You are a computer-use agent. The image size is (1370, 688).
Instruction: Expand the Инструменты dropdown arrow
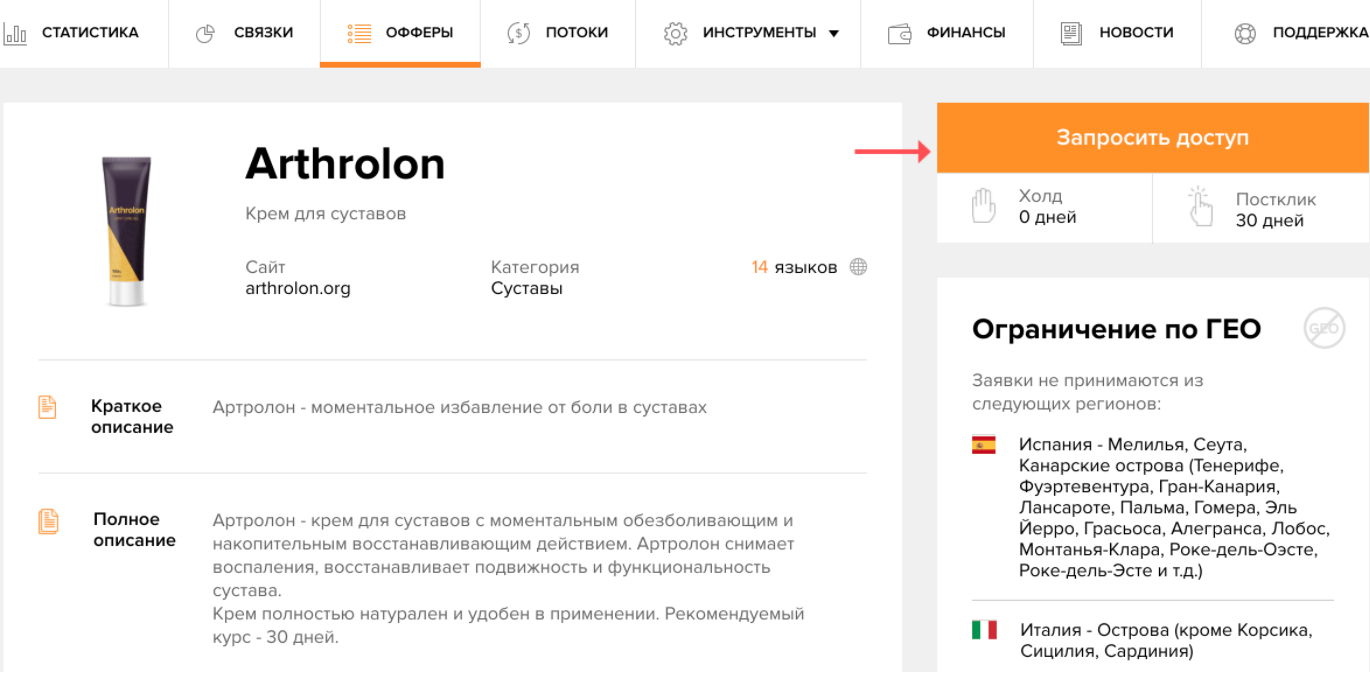coord(834,34)
